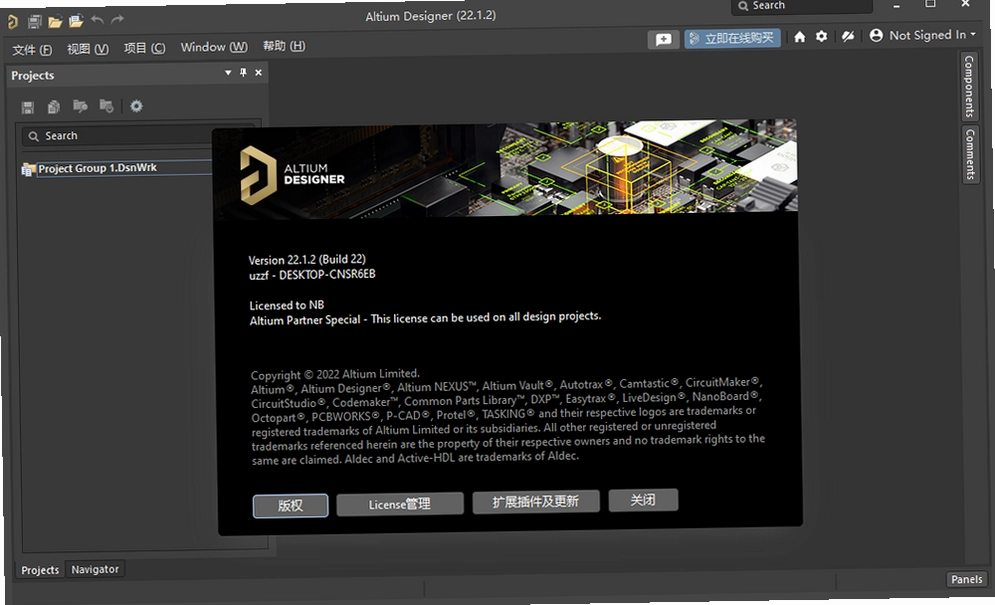Viewport: 995px width, 605px height.
Task: Click the Copyright © 2022 Altium Limited text
Action: tap(335, 374)
